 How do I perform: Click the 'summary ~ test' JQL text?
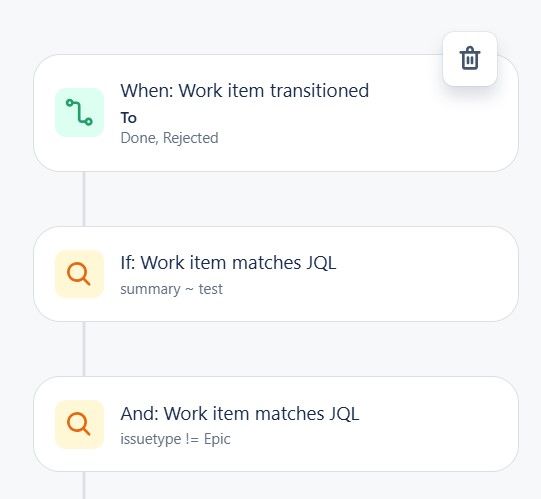coord(171,289)
